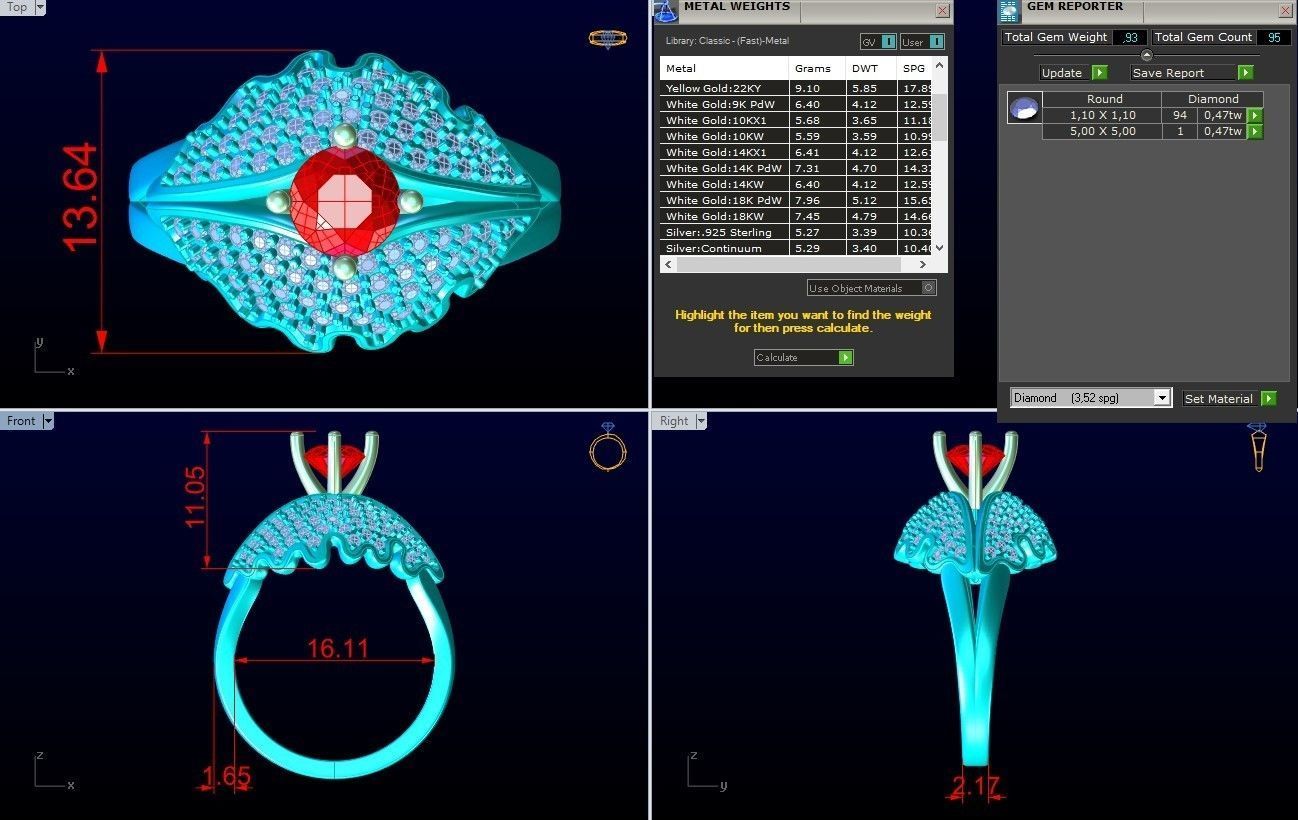Open the Diamond (3,52 spg) material dropdown

coord(1162,398)
